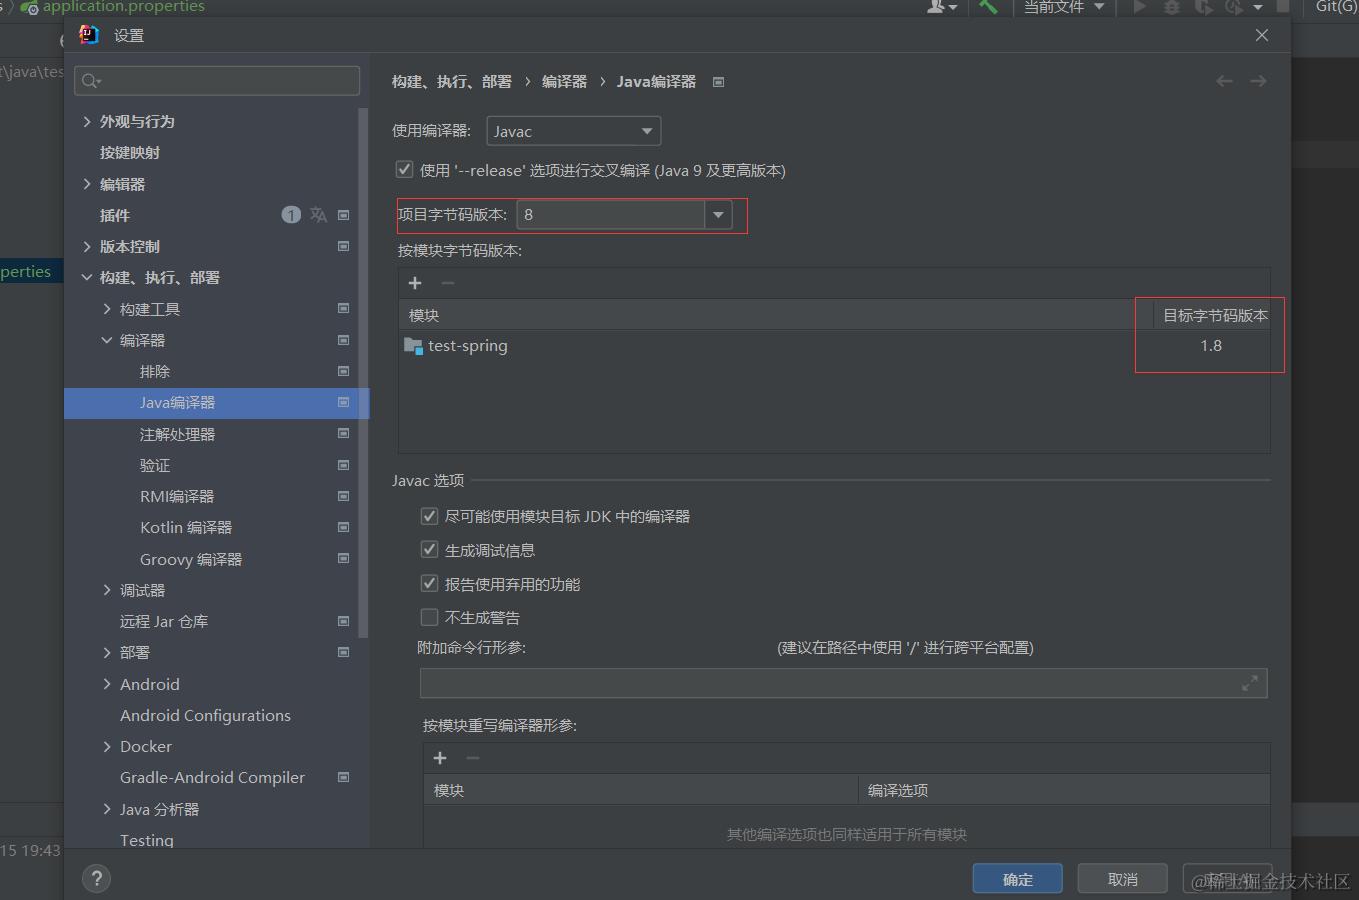The image size is (1359, 900).
Task: Click the project-level icon on Groovy 编译器 row
Action: click(x=343, y=559)
